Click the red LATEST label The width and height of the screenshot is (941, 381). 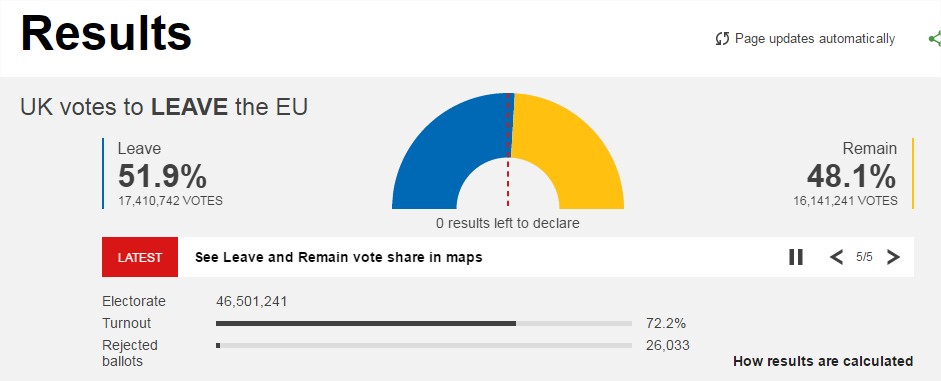(x=140, y=257)
